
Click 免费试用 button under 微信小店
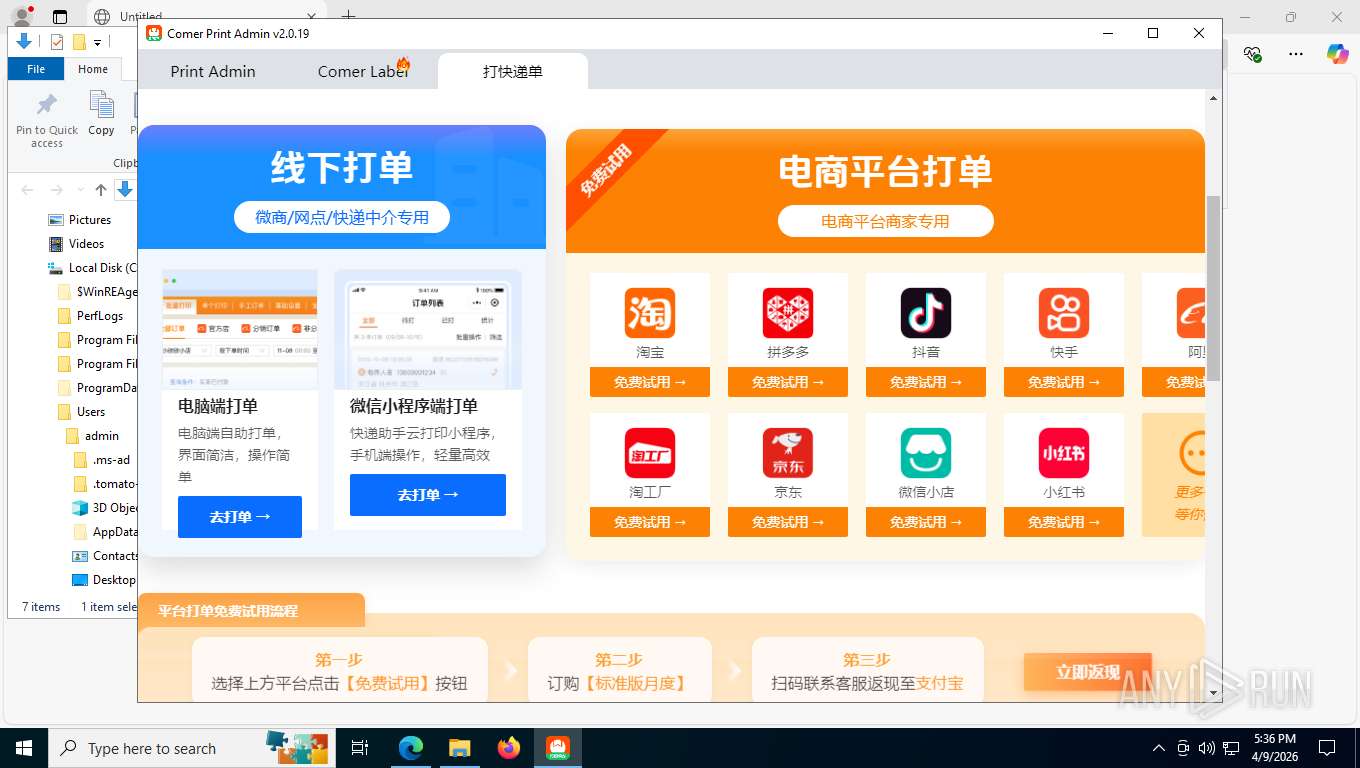point(926,522)
